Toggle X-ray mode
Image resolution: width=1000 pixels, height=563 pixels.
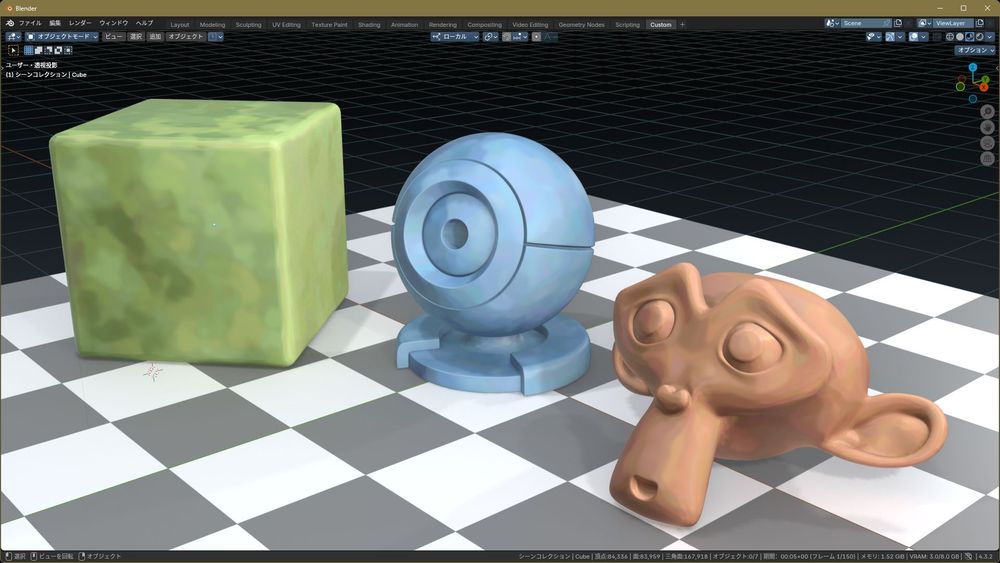click(x=937, y=36)
